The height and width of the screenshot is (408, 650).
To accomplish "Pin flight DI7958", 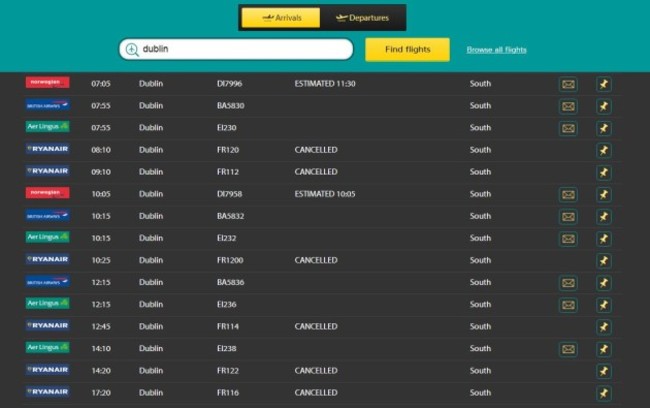I will pyautogui.click(x=604, y=194).
